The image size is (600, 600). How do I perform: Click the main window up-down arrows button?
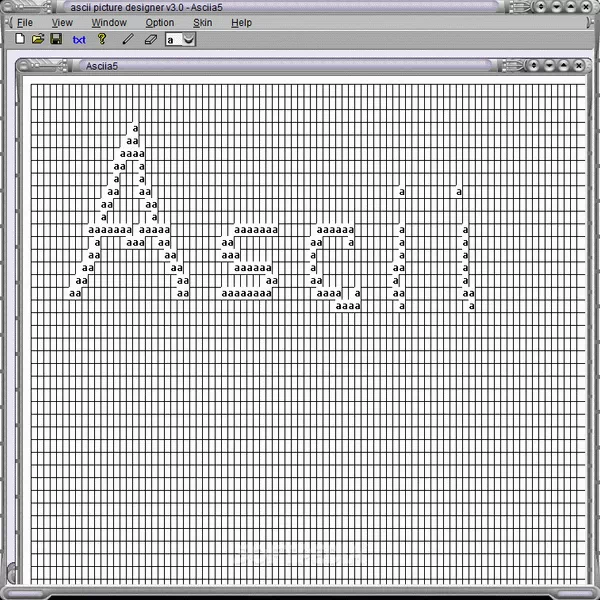click(x=541, y=7)
